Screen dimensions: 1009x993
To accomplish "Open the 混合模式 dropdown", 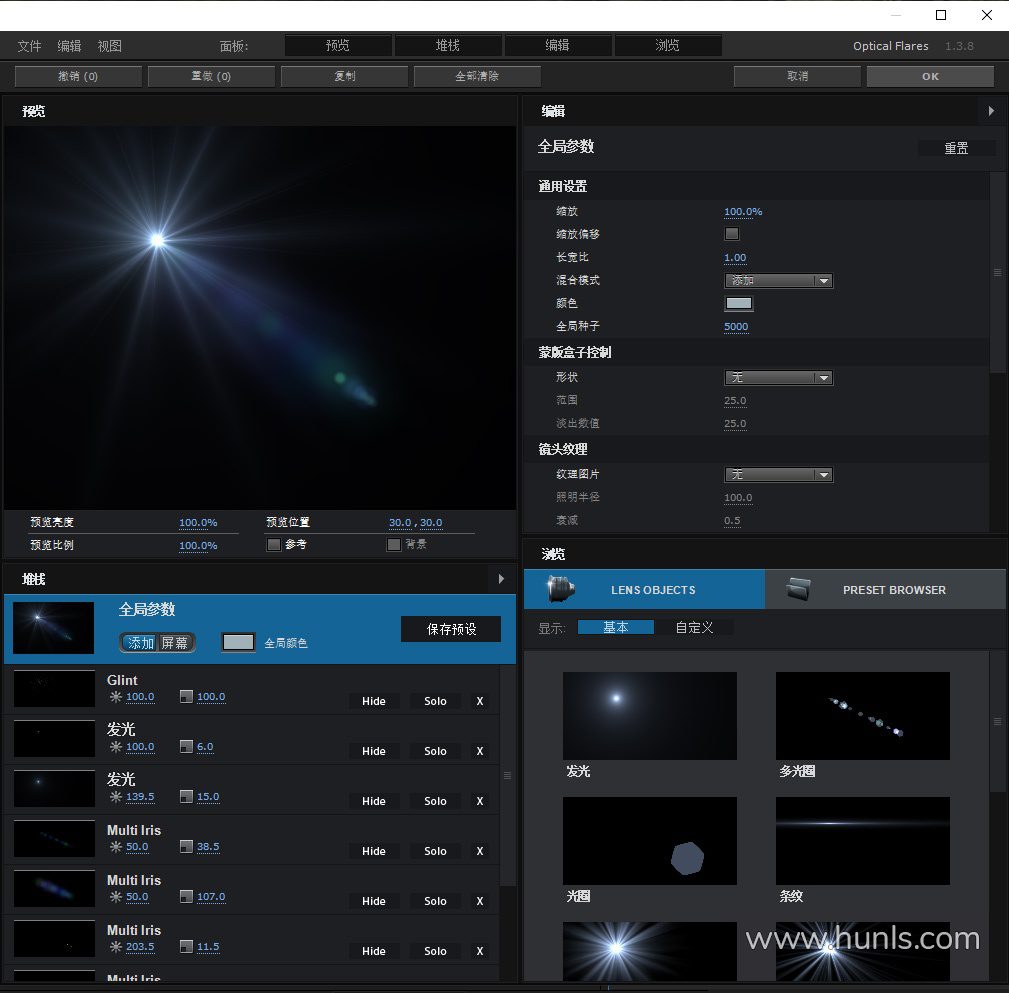I will click(778, 281).
